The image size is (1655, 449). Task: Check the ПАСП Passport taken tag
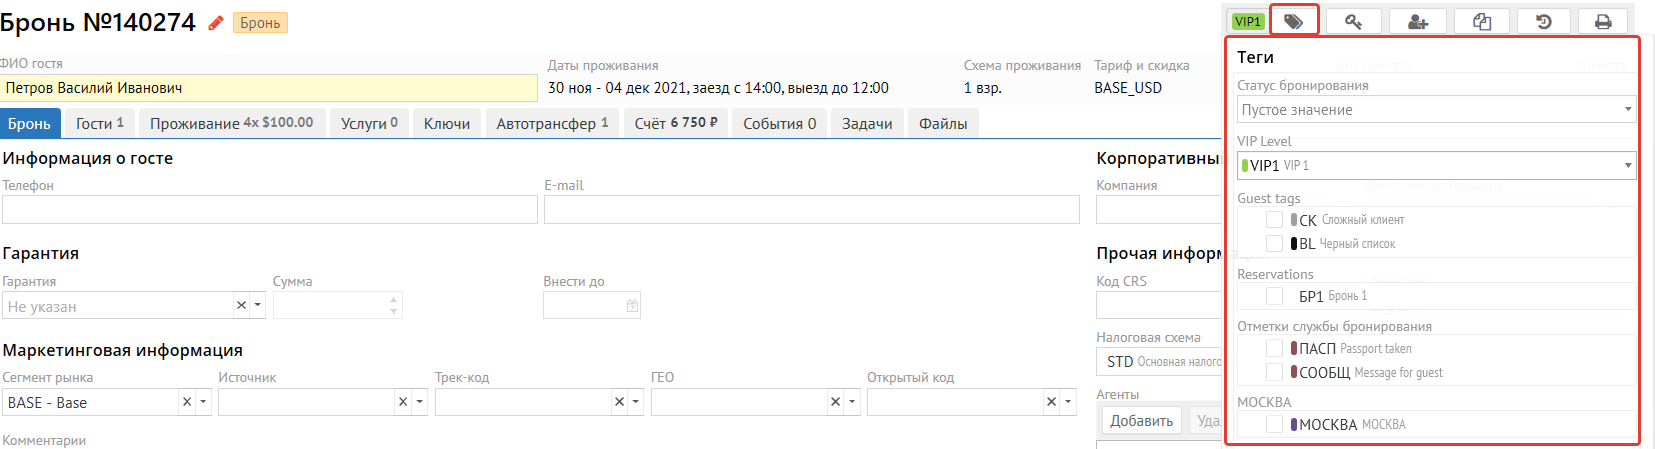point(1274,348)
